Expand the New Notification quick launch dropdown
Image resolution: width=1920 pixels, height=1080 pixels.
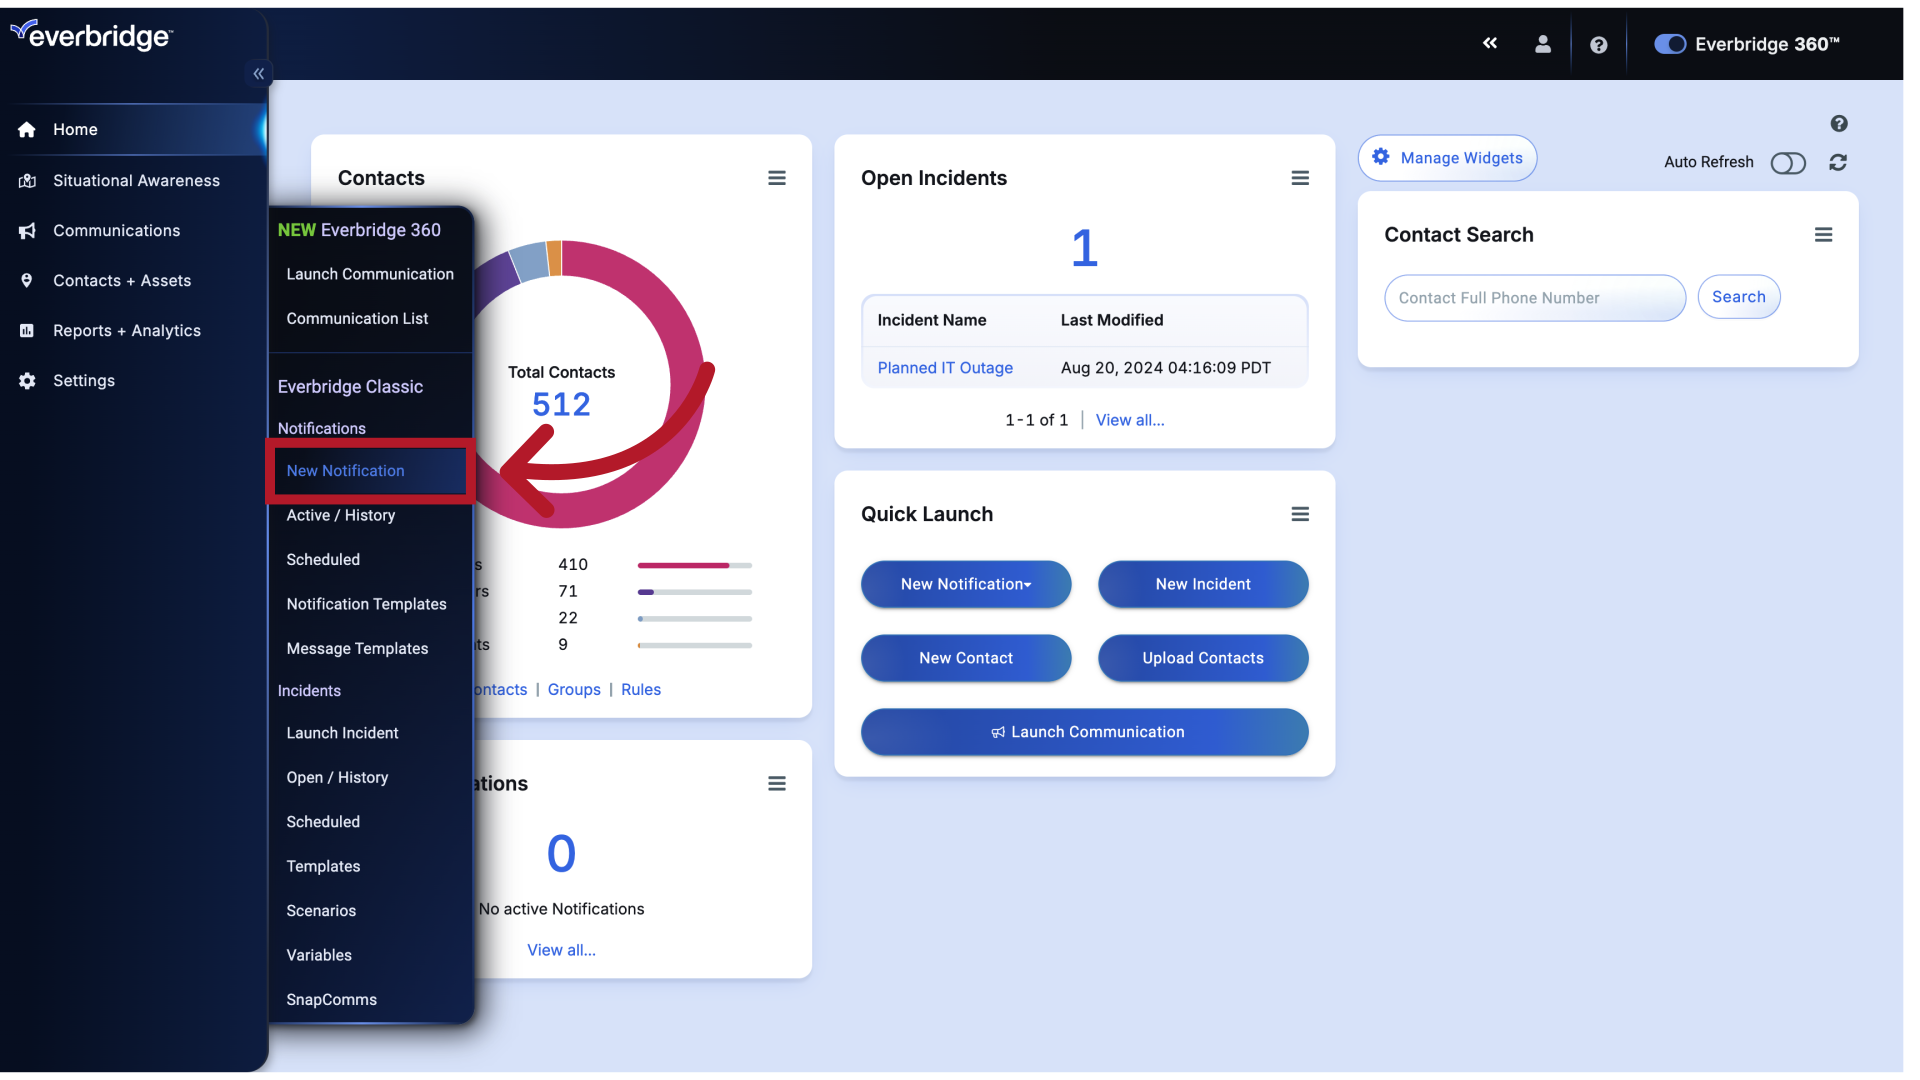(x=966, y=584)
